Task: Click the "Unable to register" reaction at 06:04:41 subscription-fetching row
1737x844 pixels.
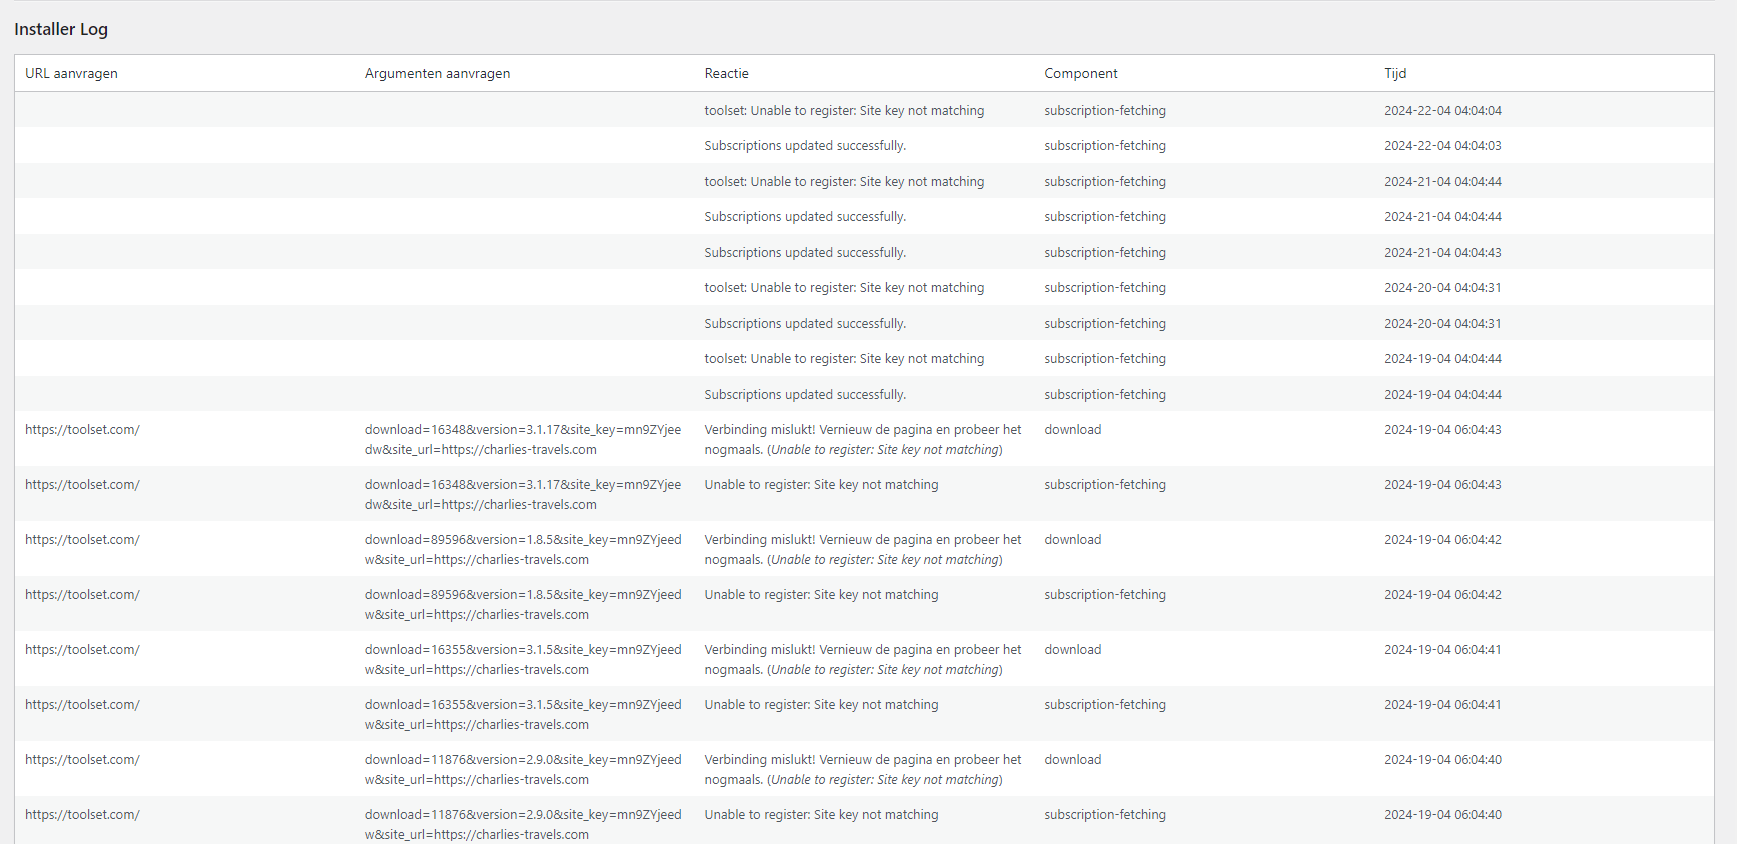Action: click(821, 705)
